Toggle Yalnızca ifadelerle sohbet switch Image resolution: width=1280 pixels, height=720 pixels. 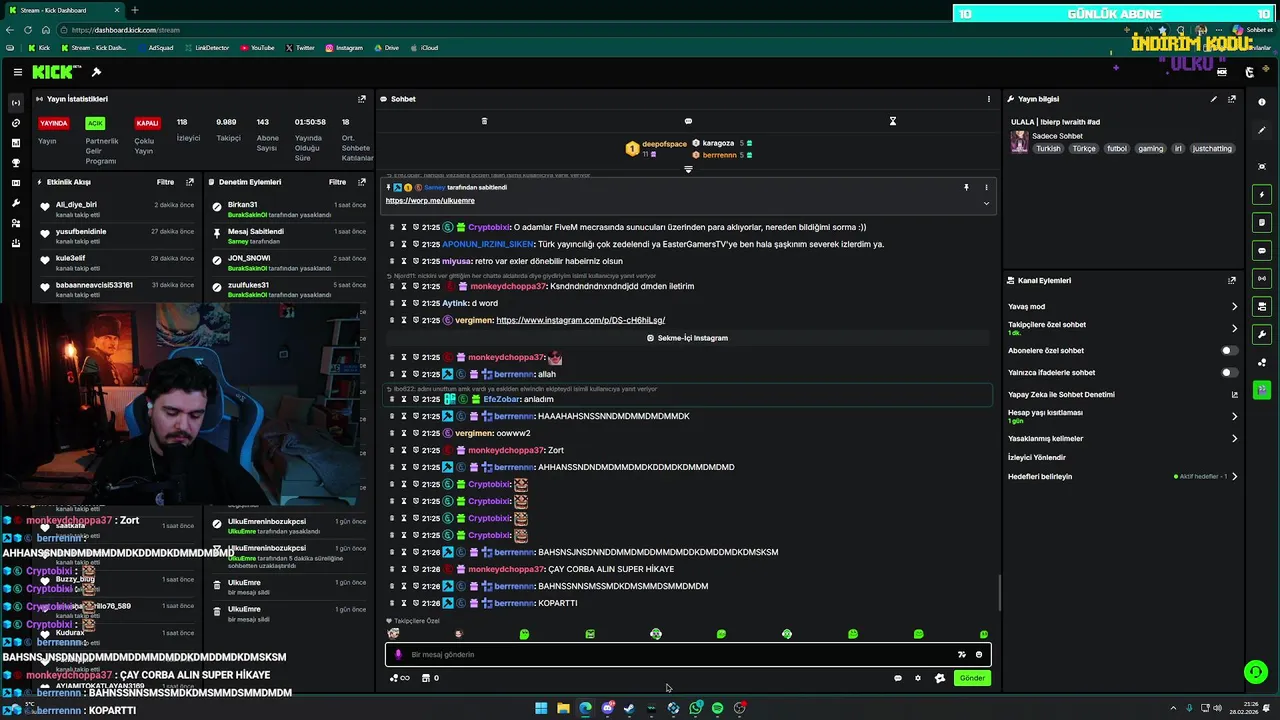pyautogui.click(x=1229, y=373)
